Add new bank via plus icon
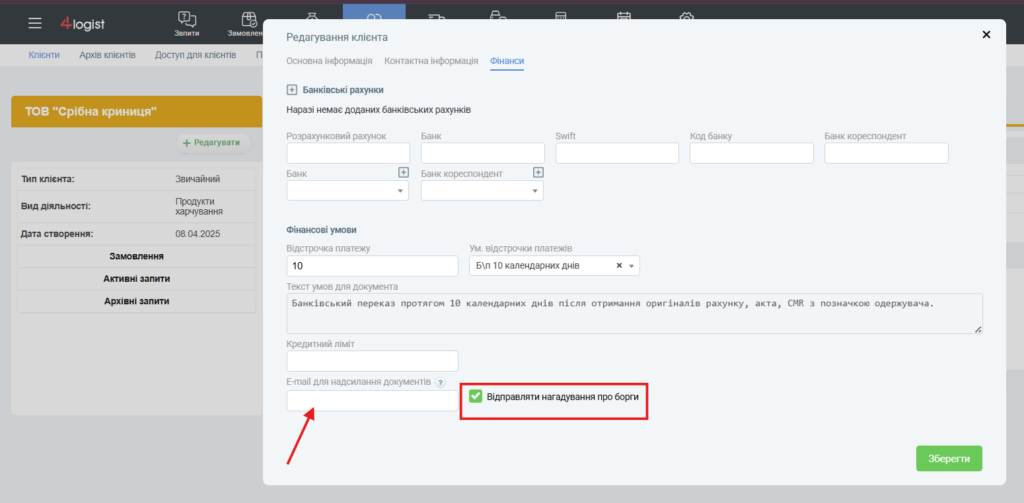The width and height of the screenshot is (1024, 503). pyautogui.click(x=404, y=172)
